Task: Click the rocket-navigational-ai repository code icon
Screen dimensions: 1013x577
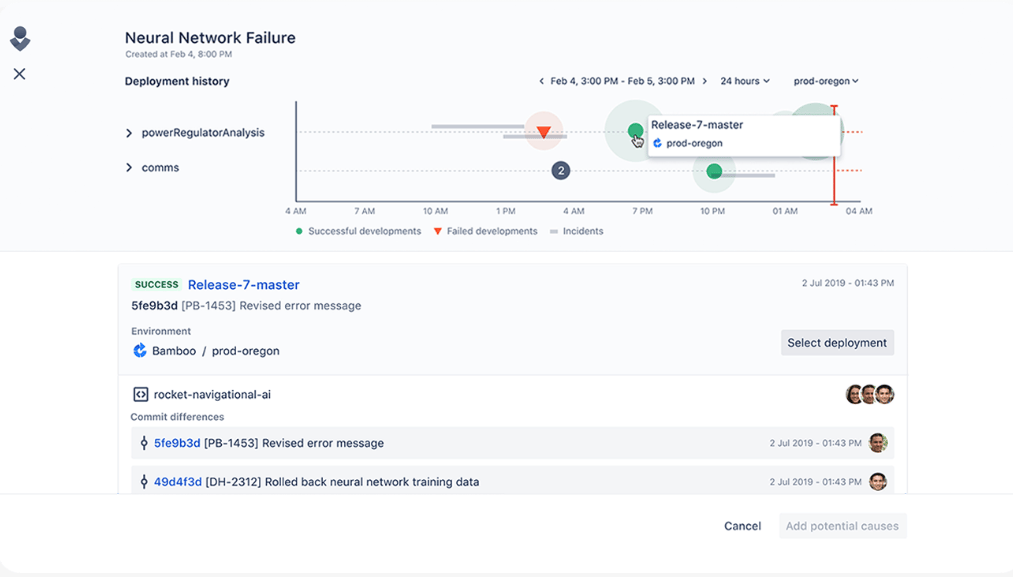Action: (140, 395)
